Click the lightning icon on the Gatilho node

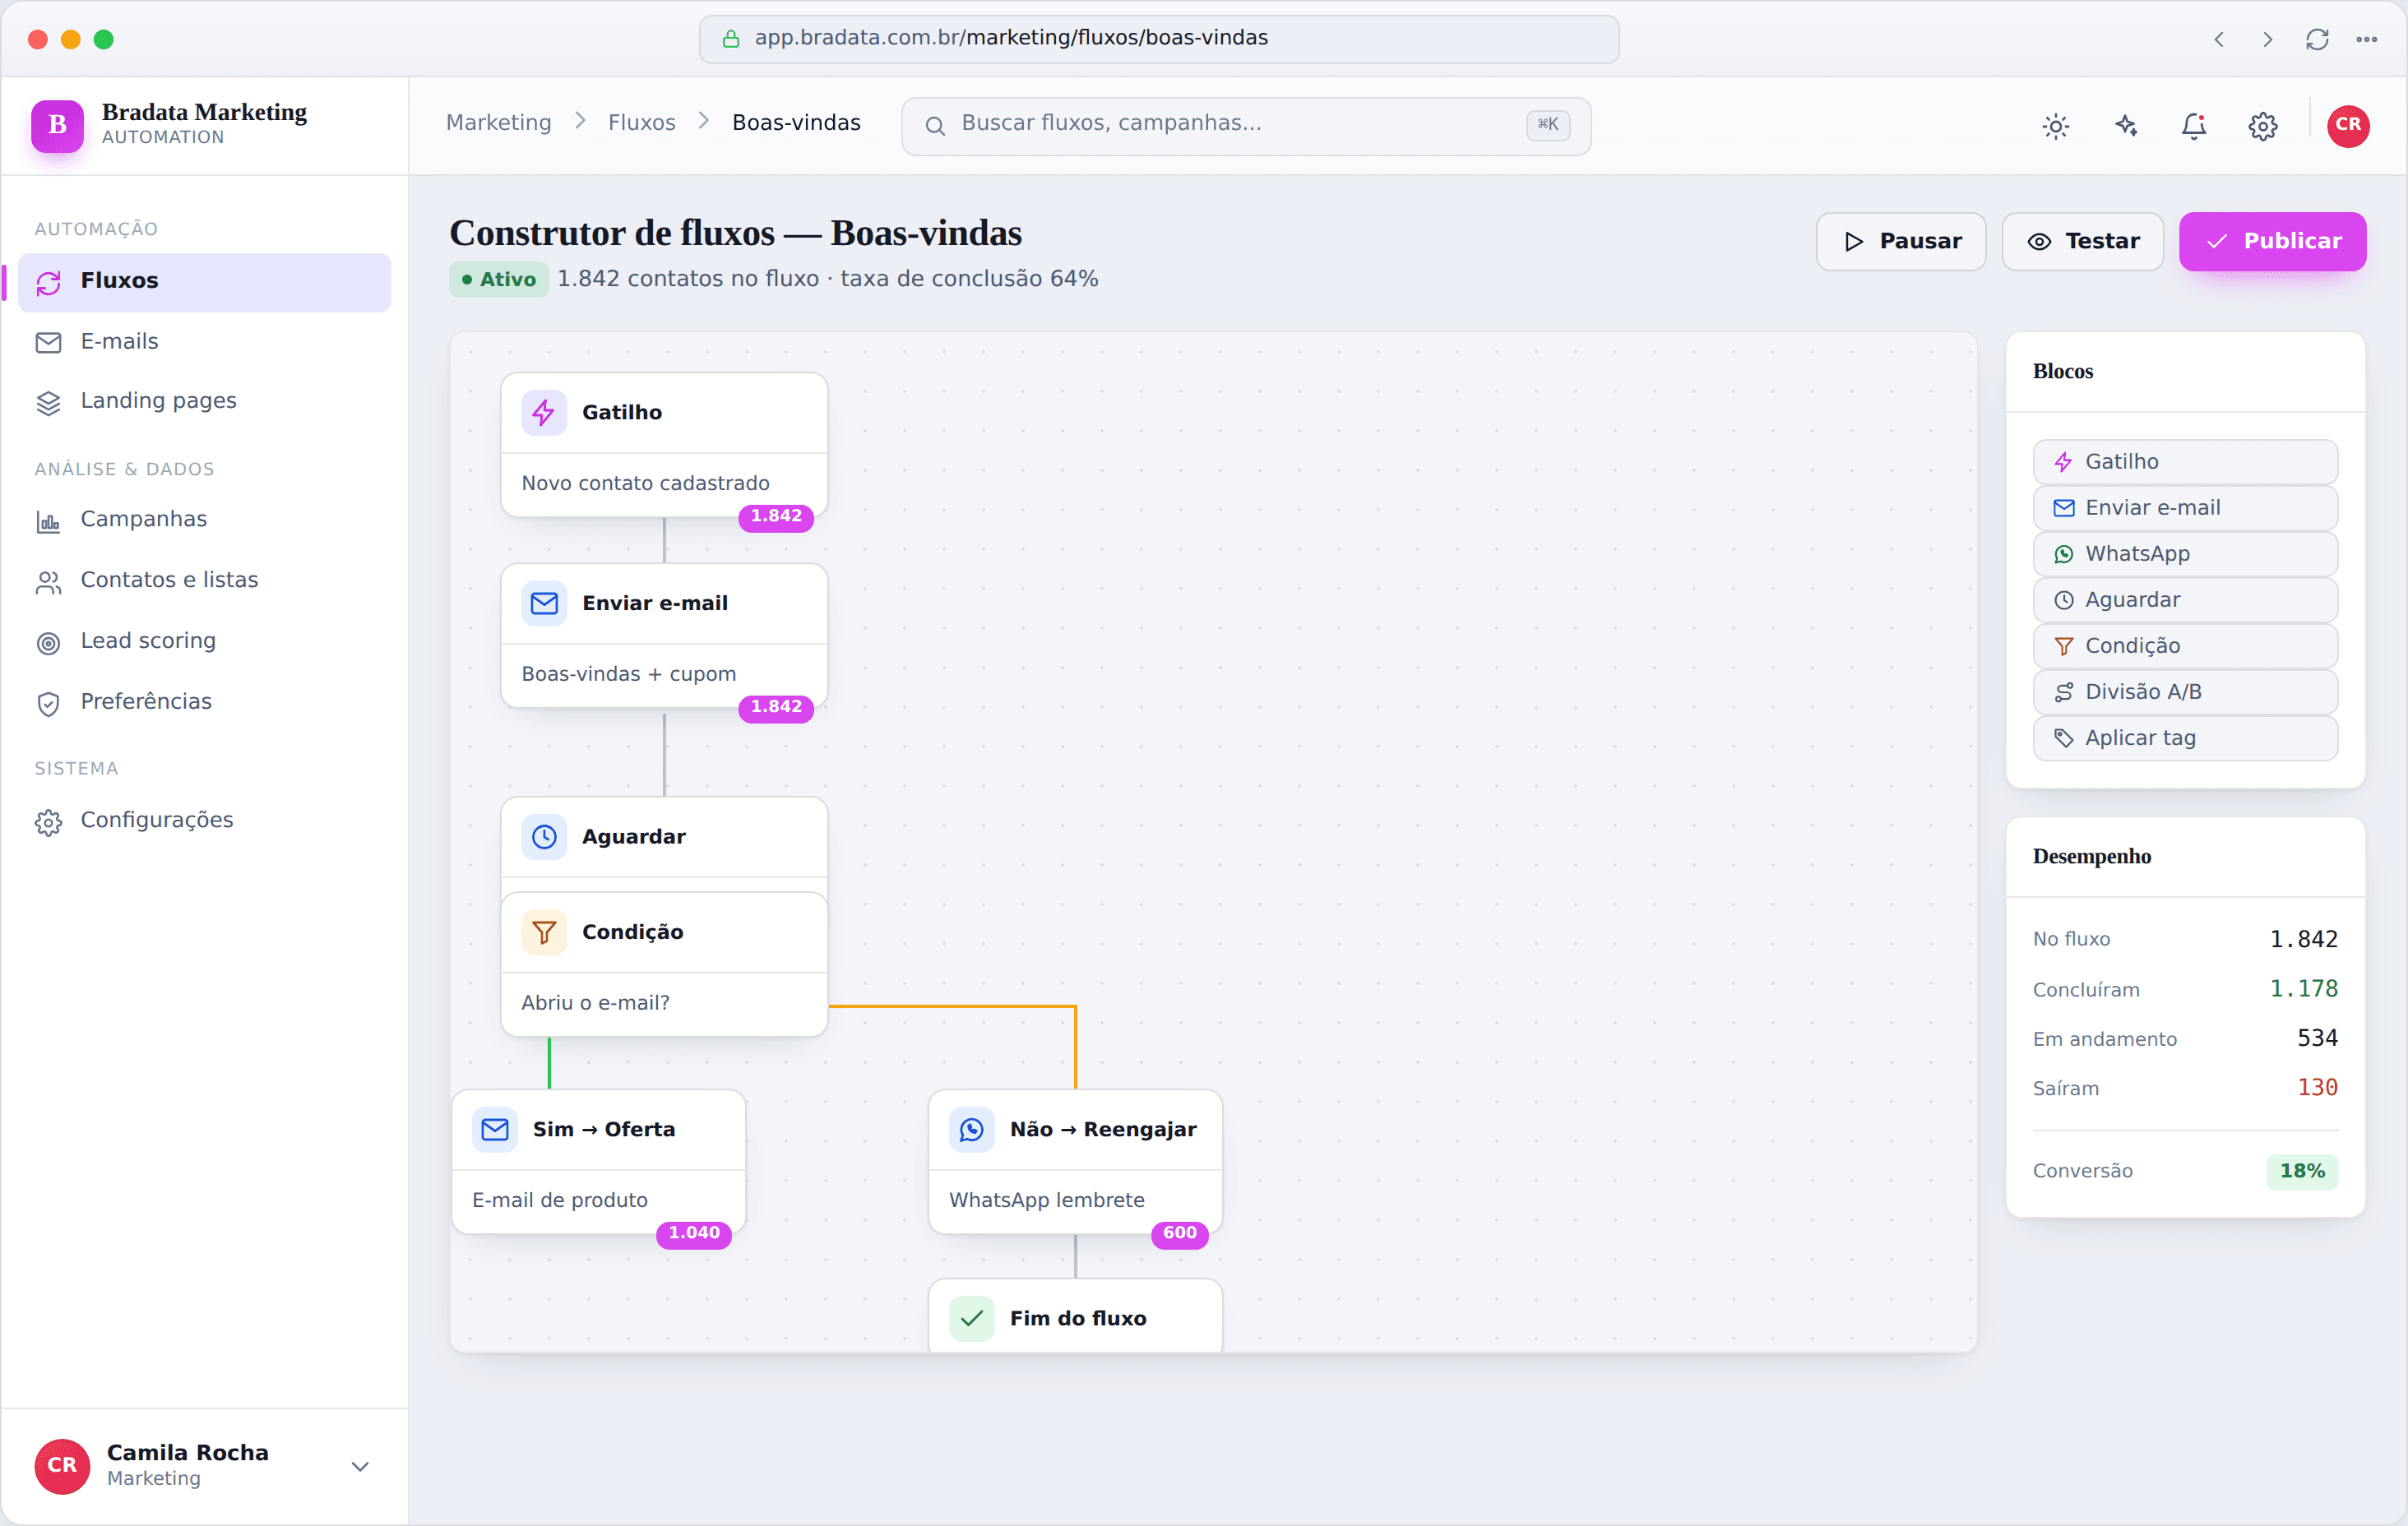(544, 412)
